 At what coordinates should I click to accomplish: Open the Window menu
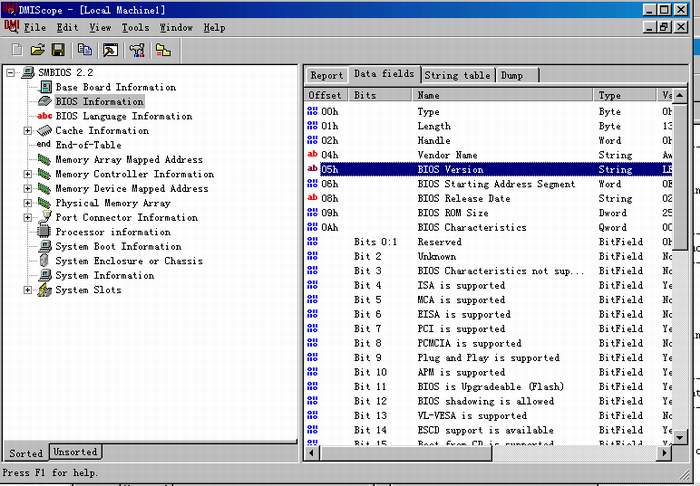[176, 28]
